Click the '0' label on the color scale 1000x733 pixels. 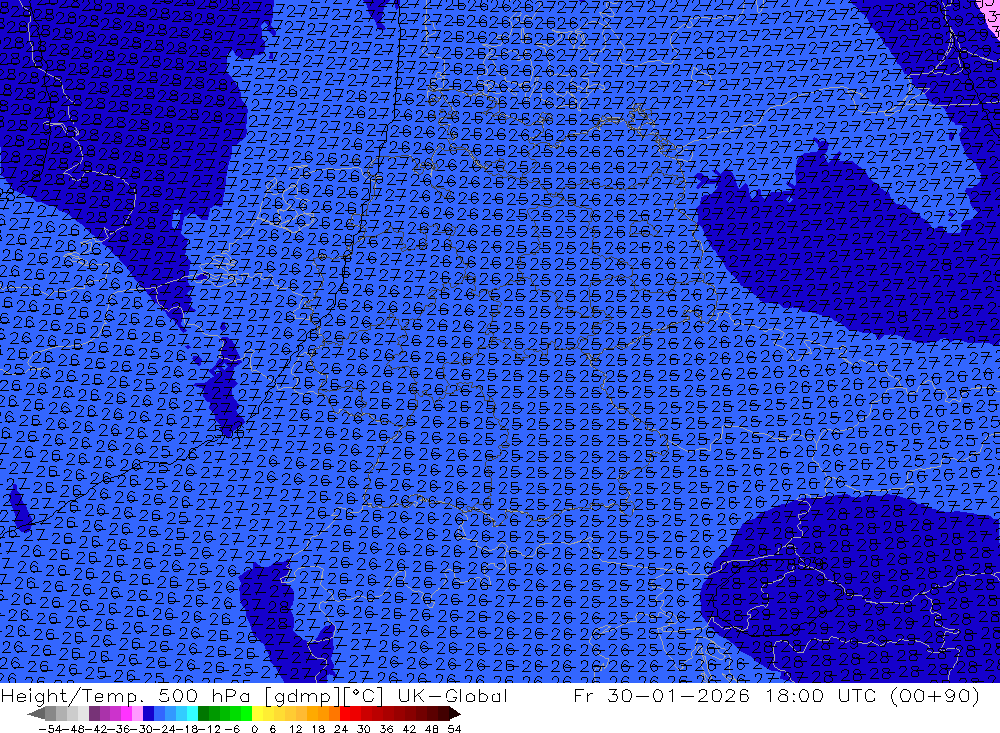point(254,729)
